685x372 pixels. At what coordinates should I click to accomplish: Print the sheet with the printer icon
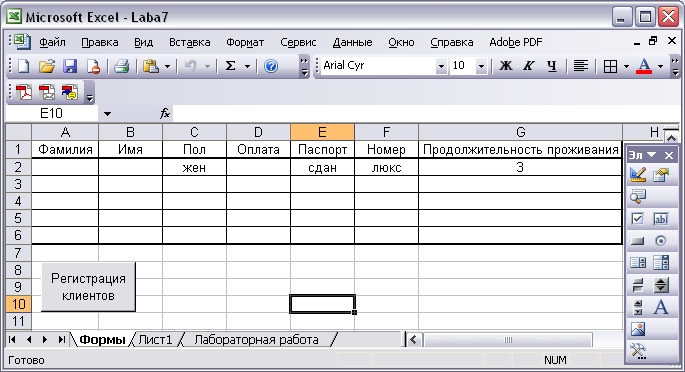tap(121, 66)
